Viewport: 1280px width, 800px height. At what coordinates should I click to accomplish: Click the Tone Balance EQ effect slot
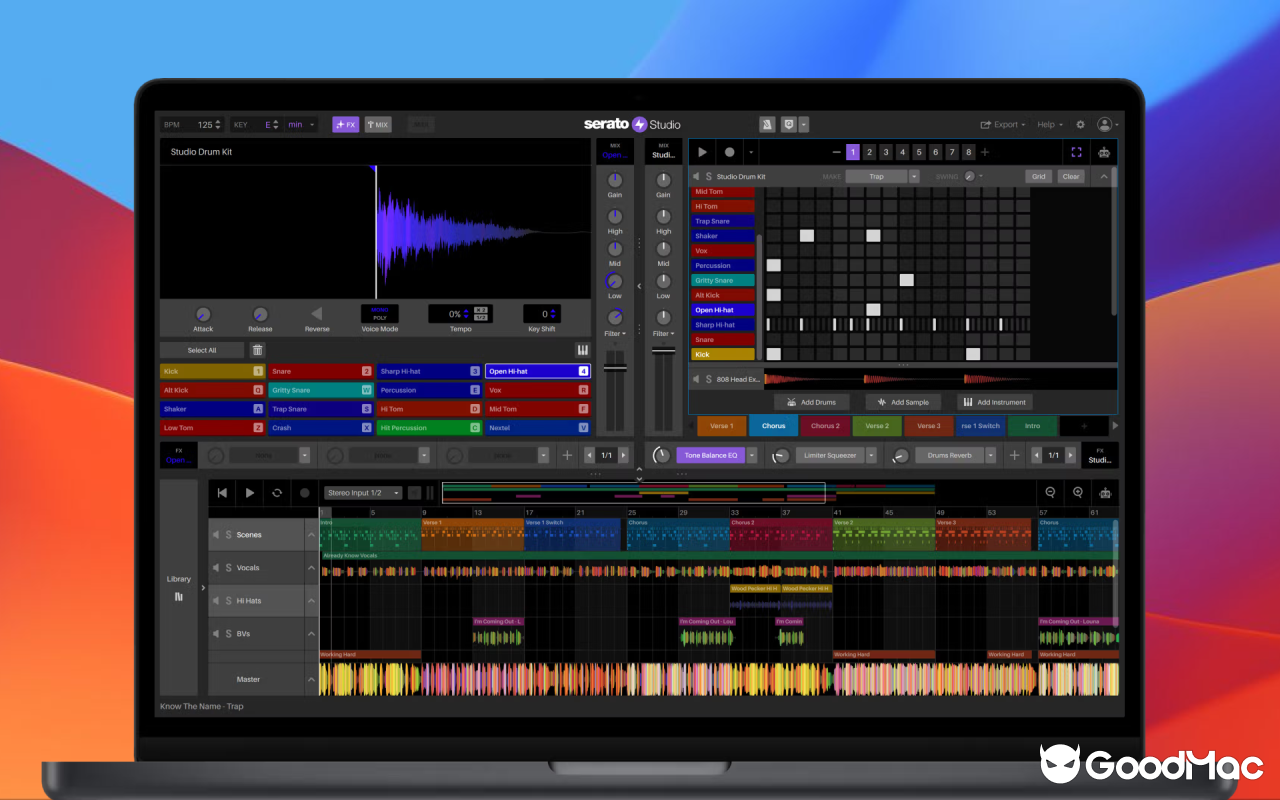click(x=713, y=455)
